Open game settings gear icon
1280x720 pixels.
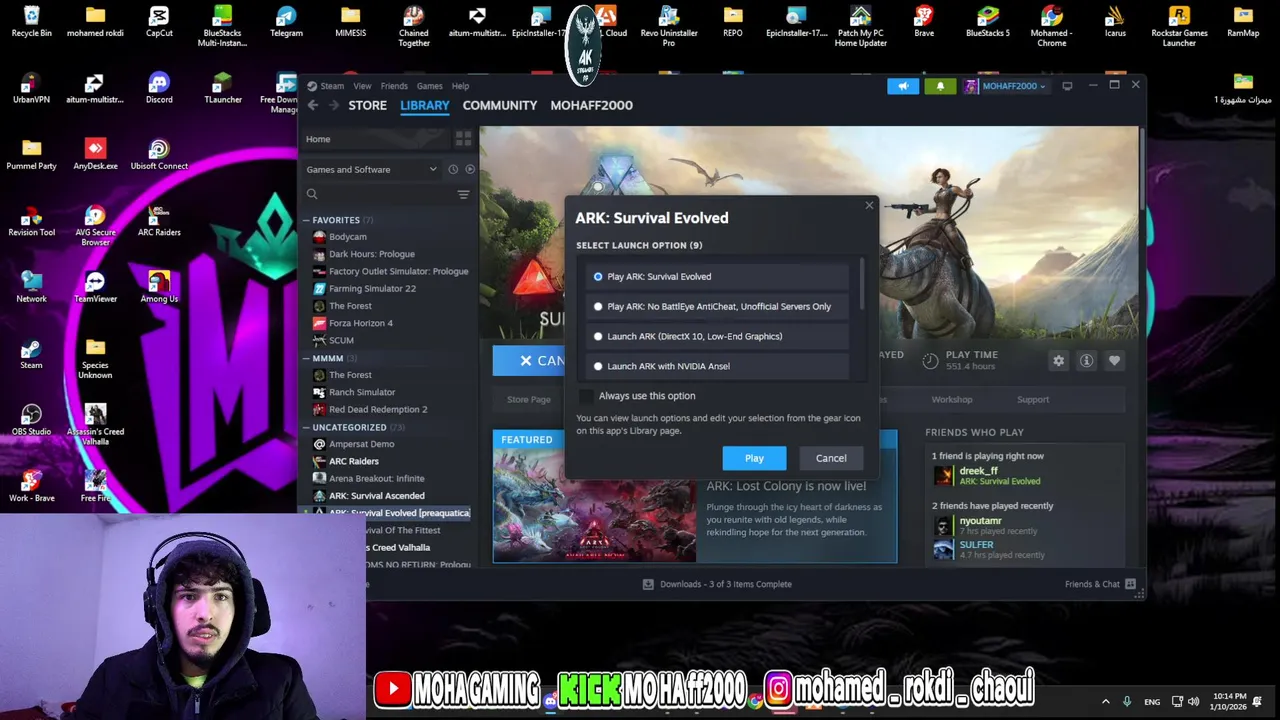[1059, 361]
